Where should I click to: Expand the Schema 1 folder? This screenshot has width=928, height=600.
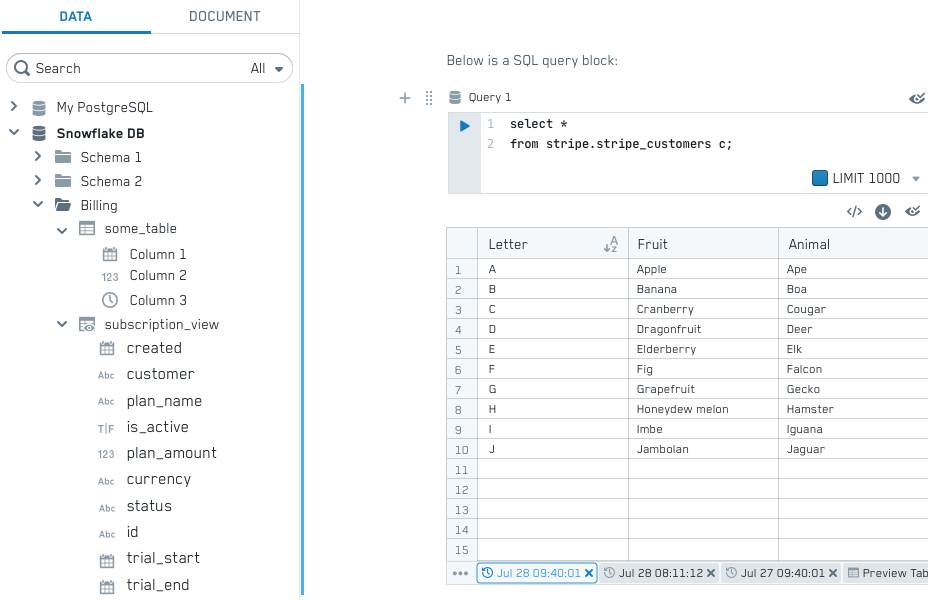38,157
